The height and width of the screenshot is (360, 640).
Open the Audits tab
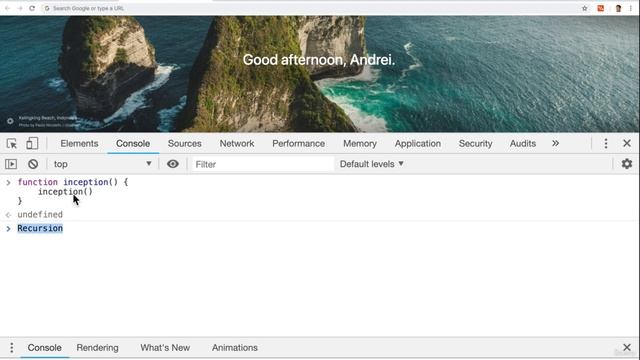click(522, 144)
